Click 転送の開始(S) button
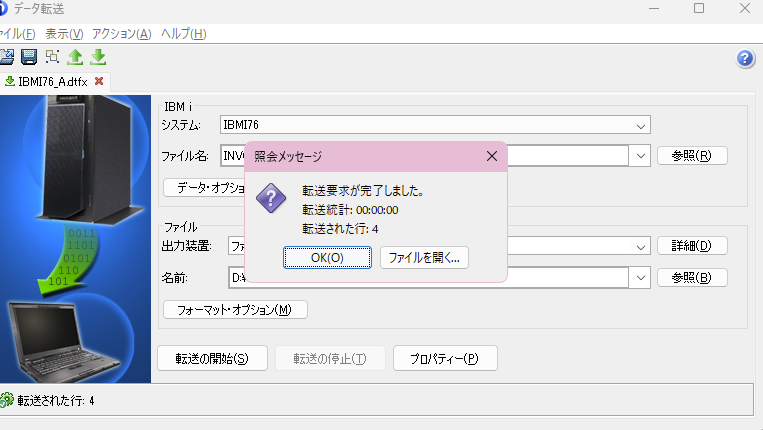Screen dimensions: 763x430 [212, 358]
